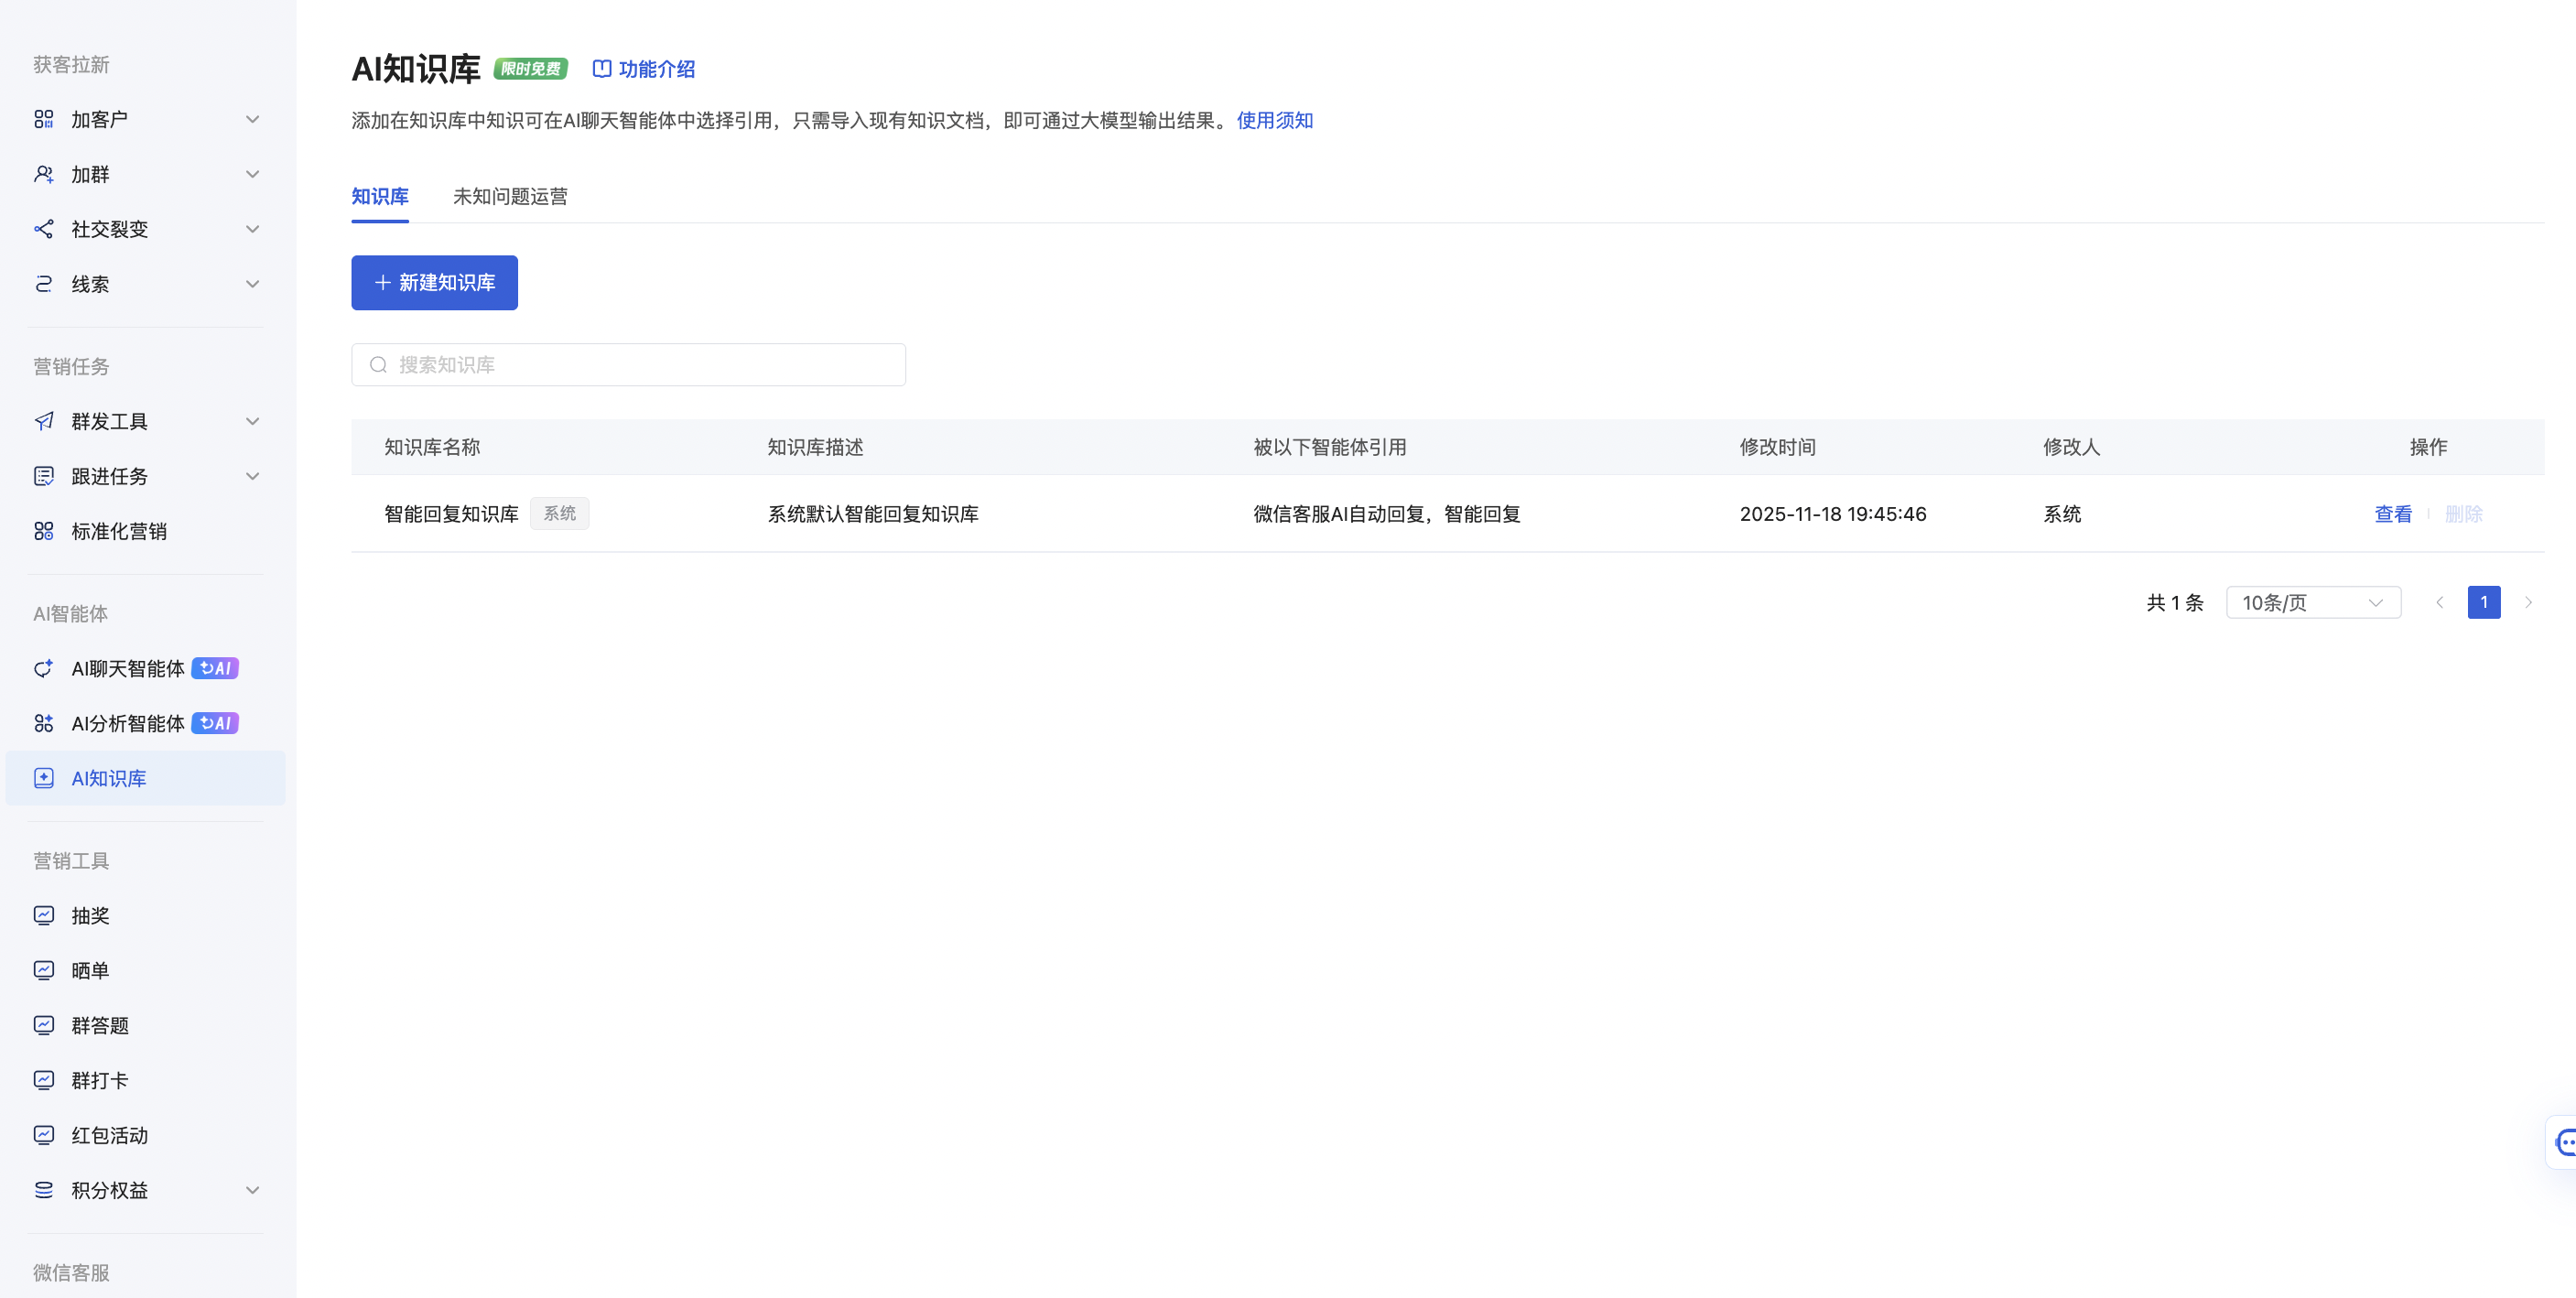Click 删除 for 智能回复知识库

[2464, 514]
